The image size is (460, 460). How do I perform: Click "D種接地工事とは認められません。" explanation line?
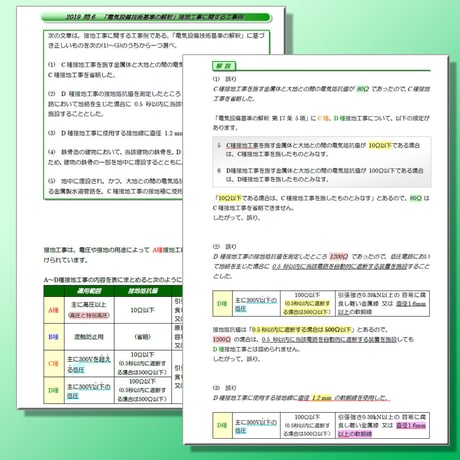tap(257, 349)
